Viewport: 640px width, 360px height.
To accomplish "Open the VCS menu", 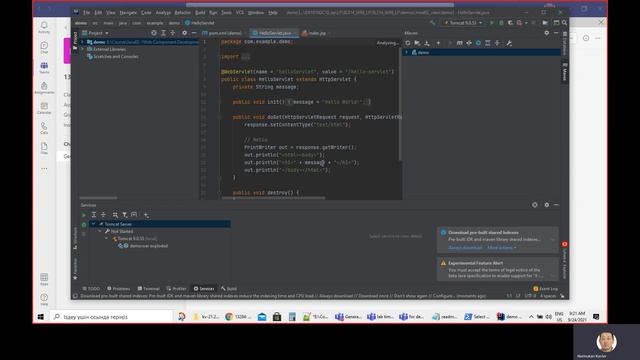I will point(240,13).
